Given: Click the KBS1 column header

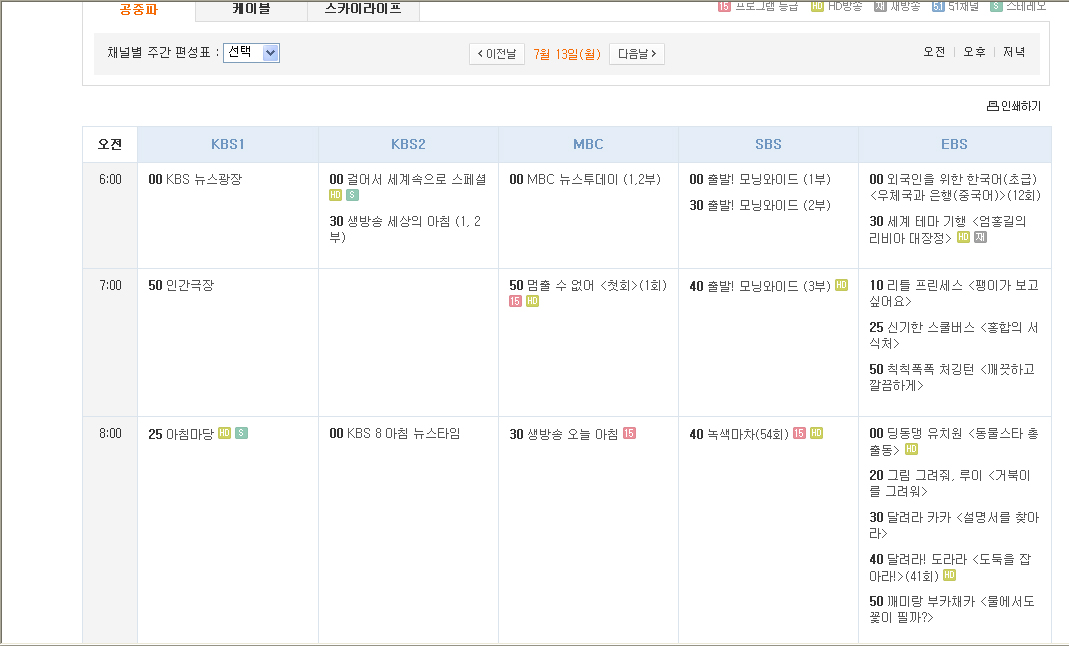Looking at the screenshot, I should [x=228, y=144].
